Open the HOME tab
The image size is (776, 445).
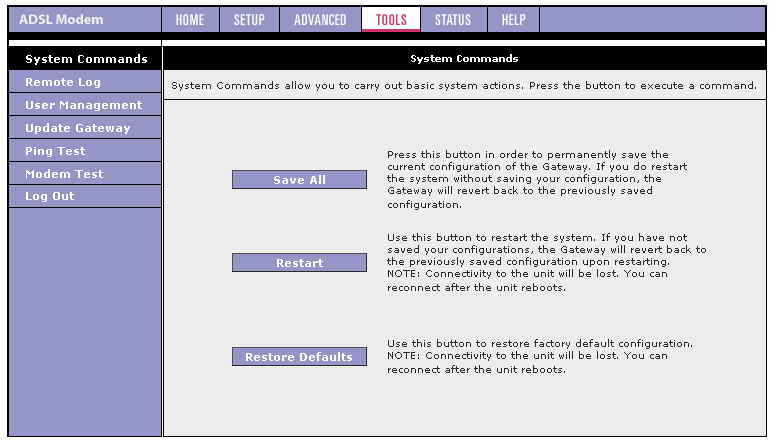click(x=190, y=20)
